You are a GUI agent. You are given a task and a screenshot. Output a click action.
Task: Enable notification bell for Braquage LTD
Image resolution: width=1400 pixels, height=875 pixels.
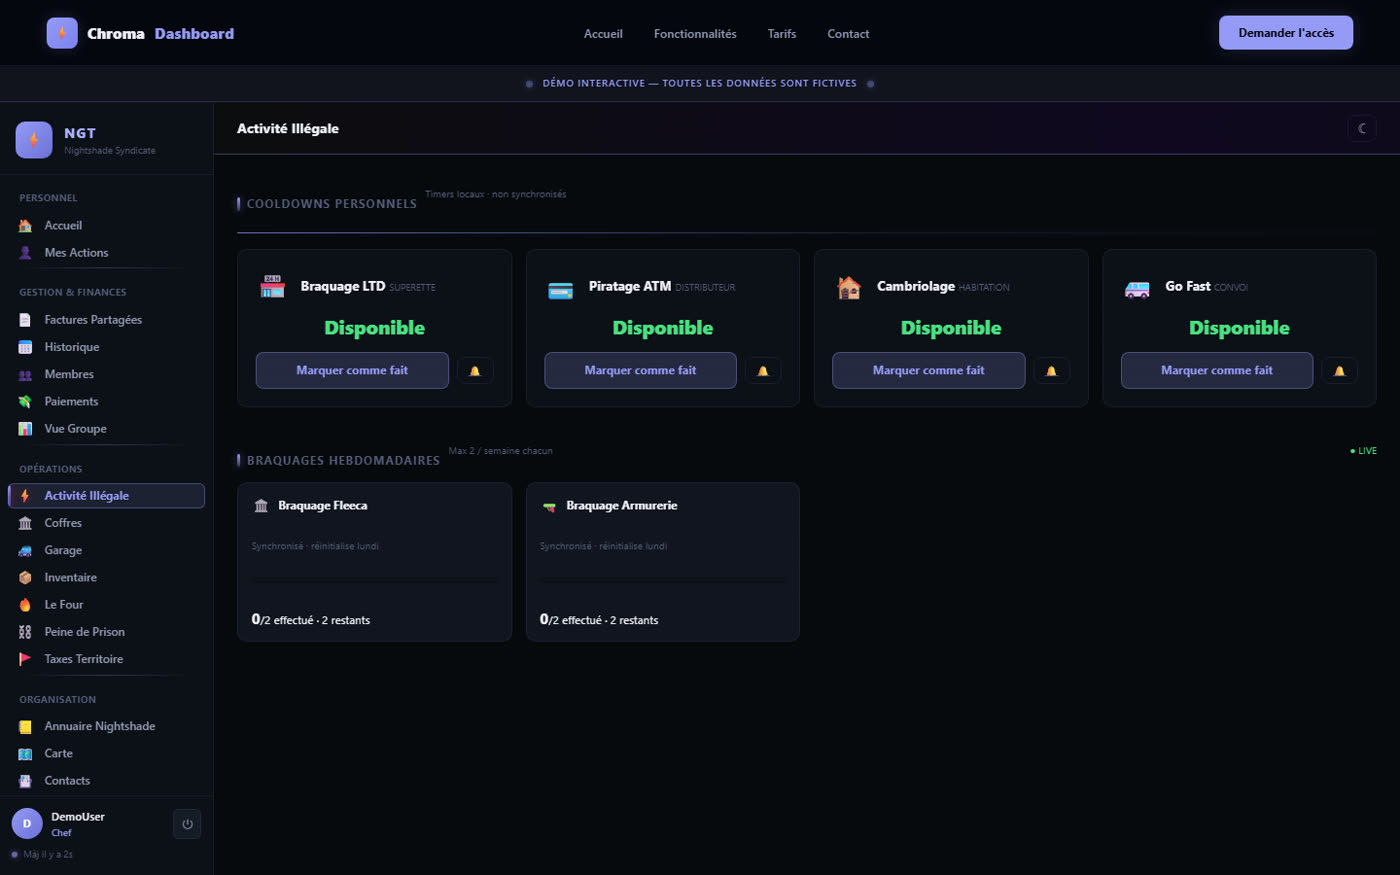point(475,370)
